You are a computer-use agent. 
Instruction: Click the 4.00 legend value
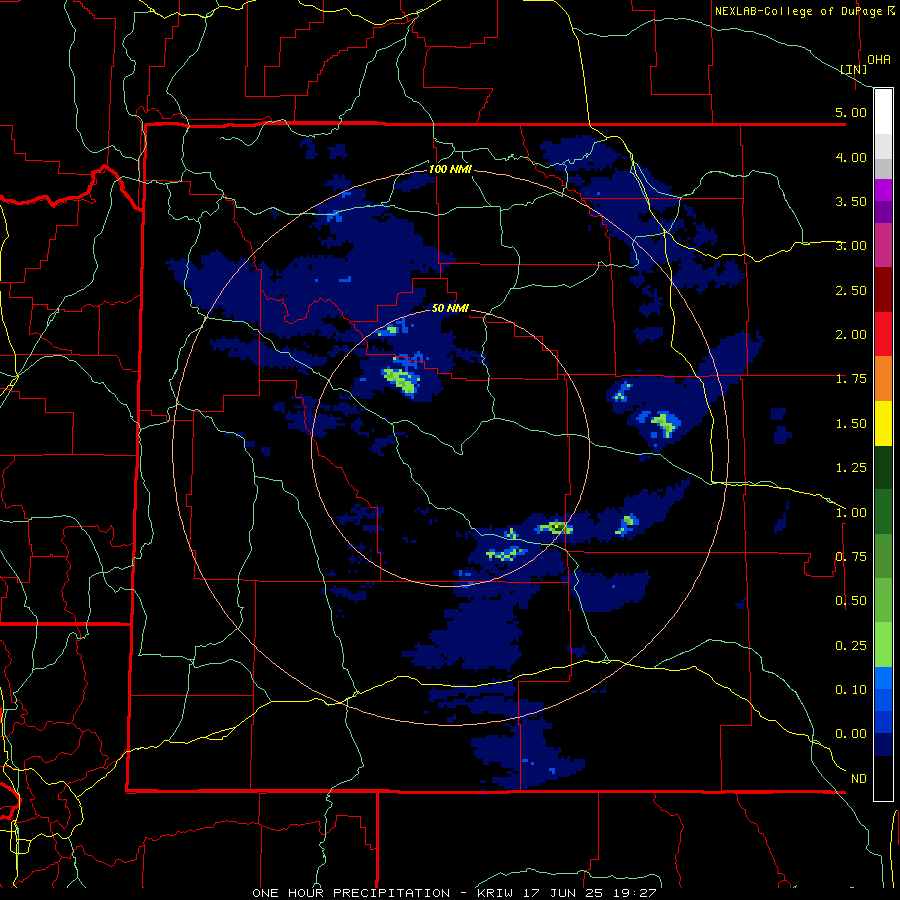pos(851,157)
